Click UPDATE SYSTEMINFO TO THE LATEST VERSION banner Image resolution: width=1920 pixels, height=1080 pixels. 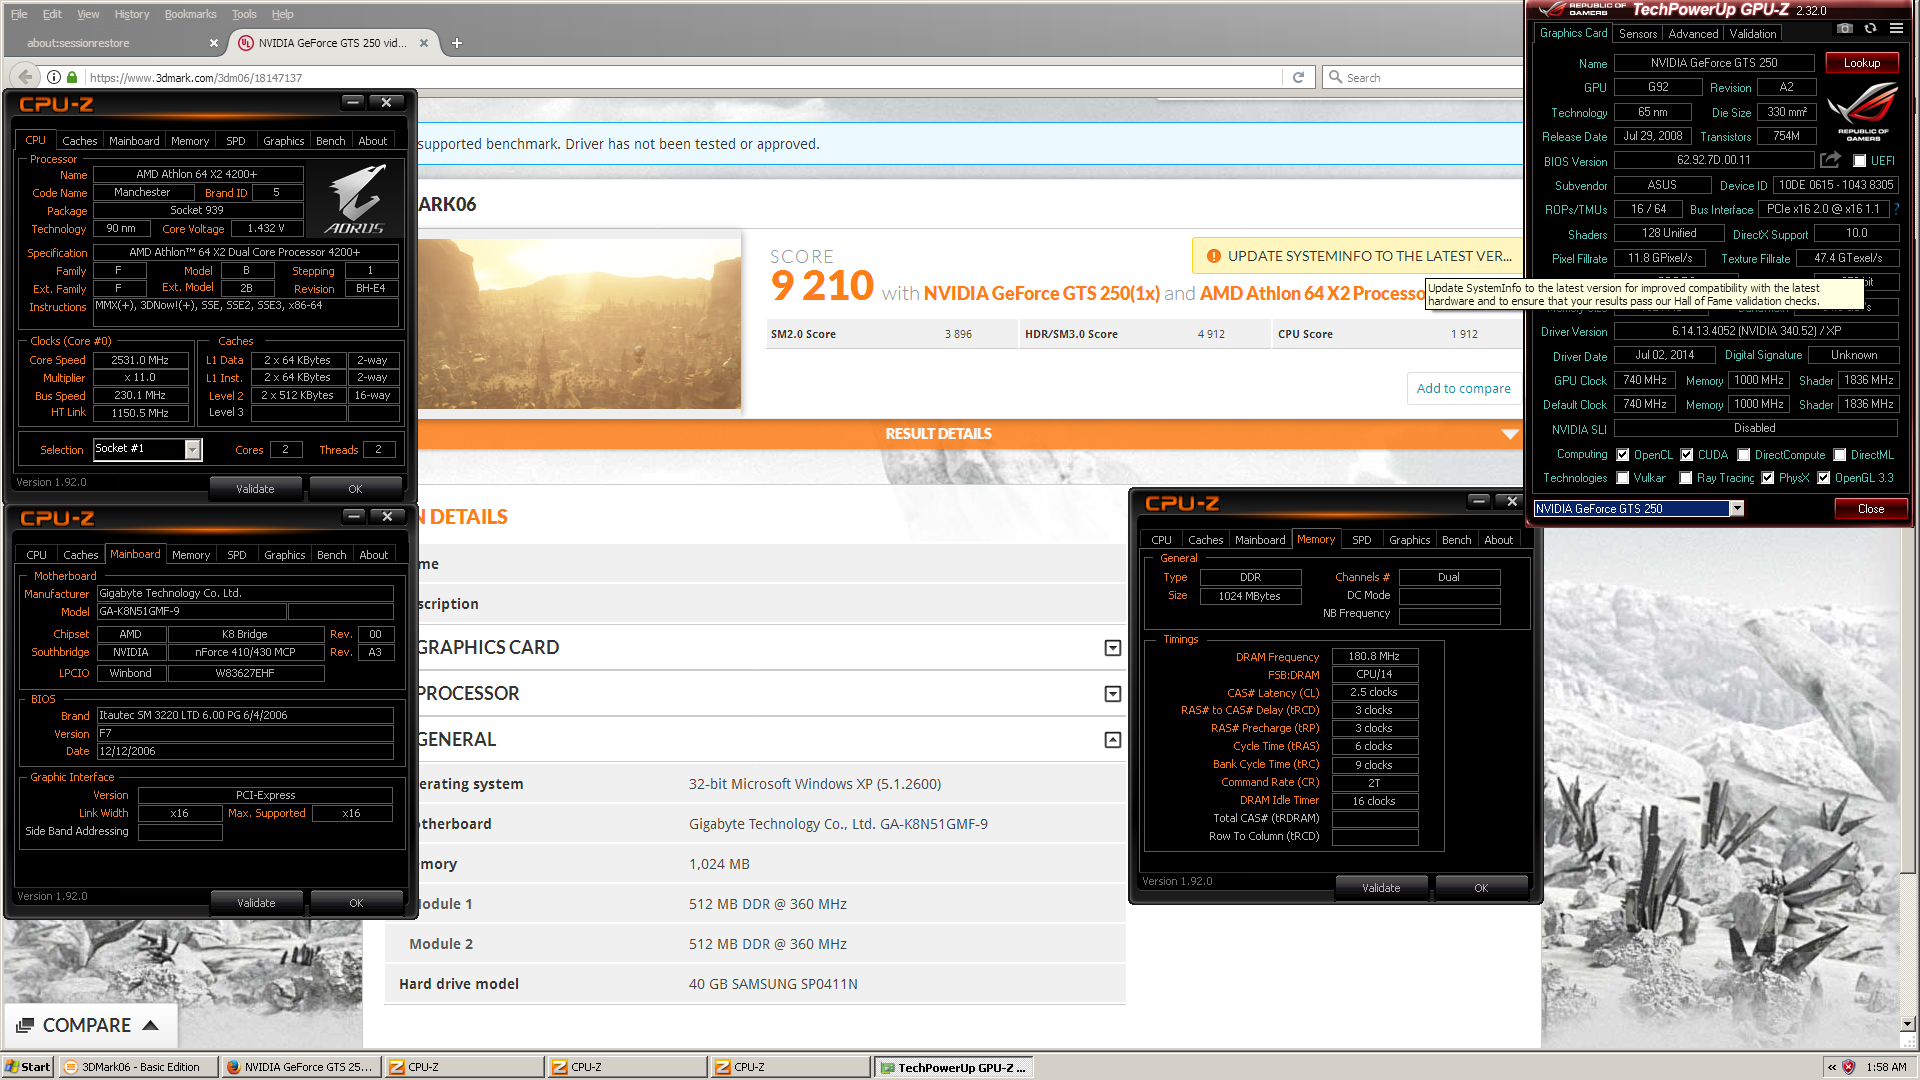point(1357,256)
